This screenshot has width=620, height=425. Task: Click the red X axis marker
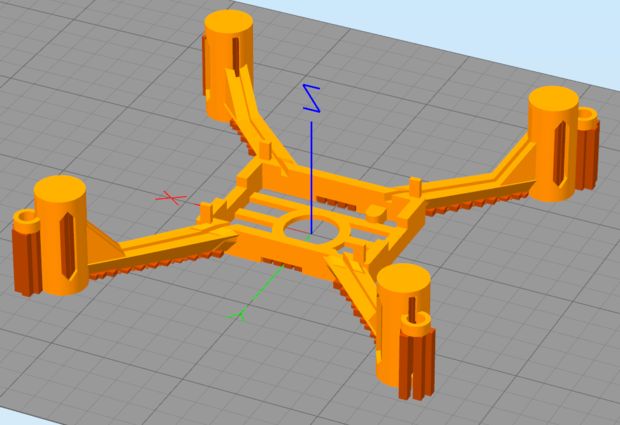170,197
